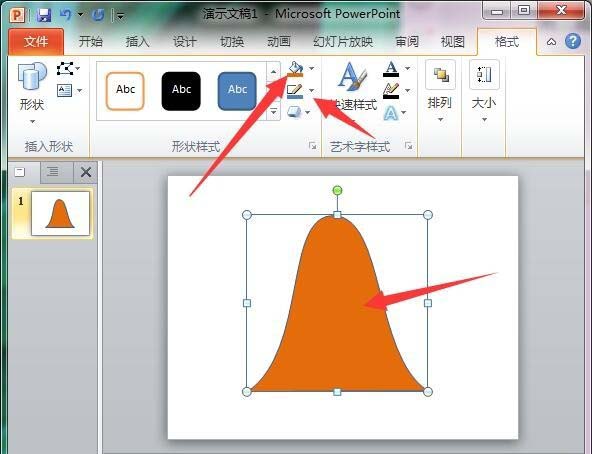This screenshot has height=454, width=592.
Task: Click the Text Fill letter A icon
Action: [391, 69]
